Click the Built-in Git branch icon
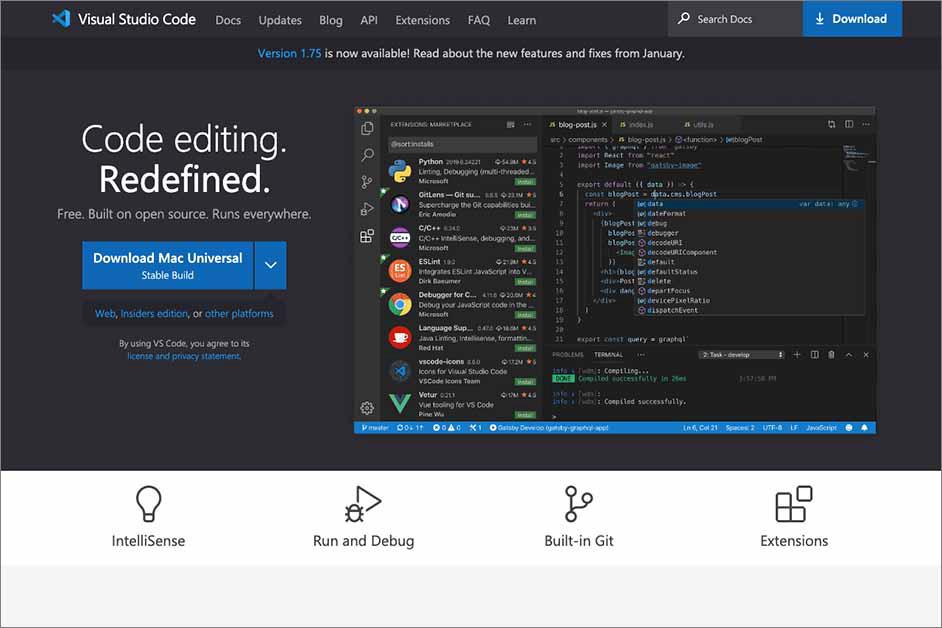 click(x=578, y=503)
